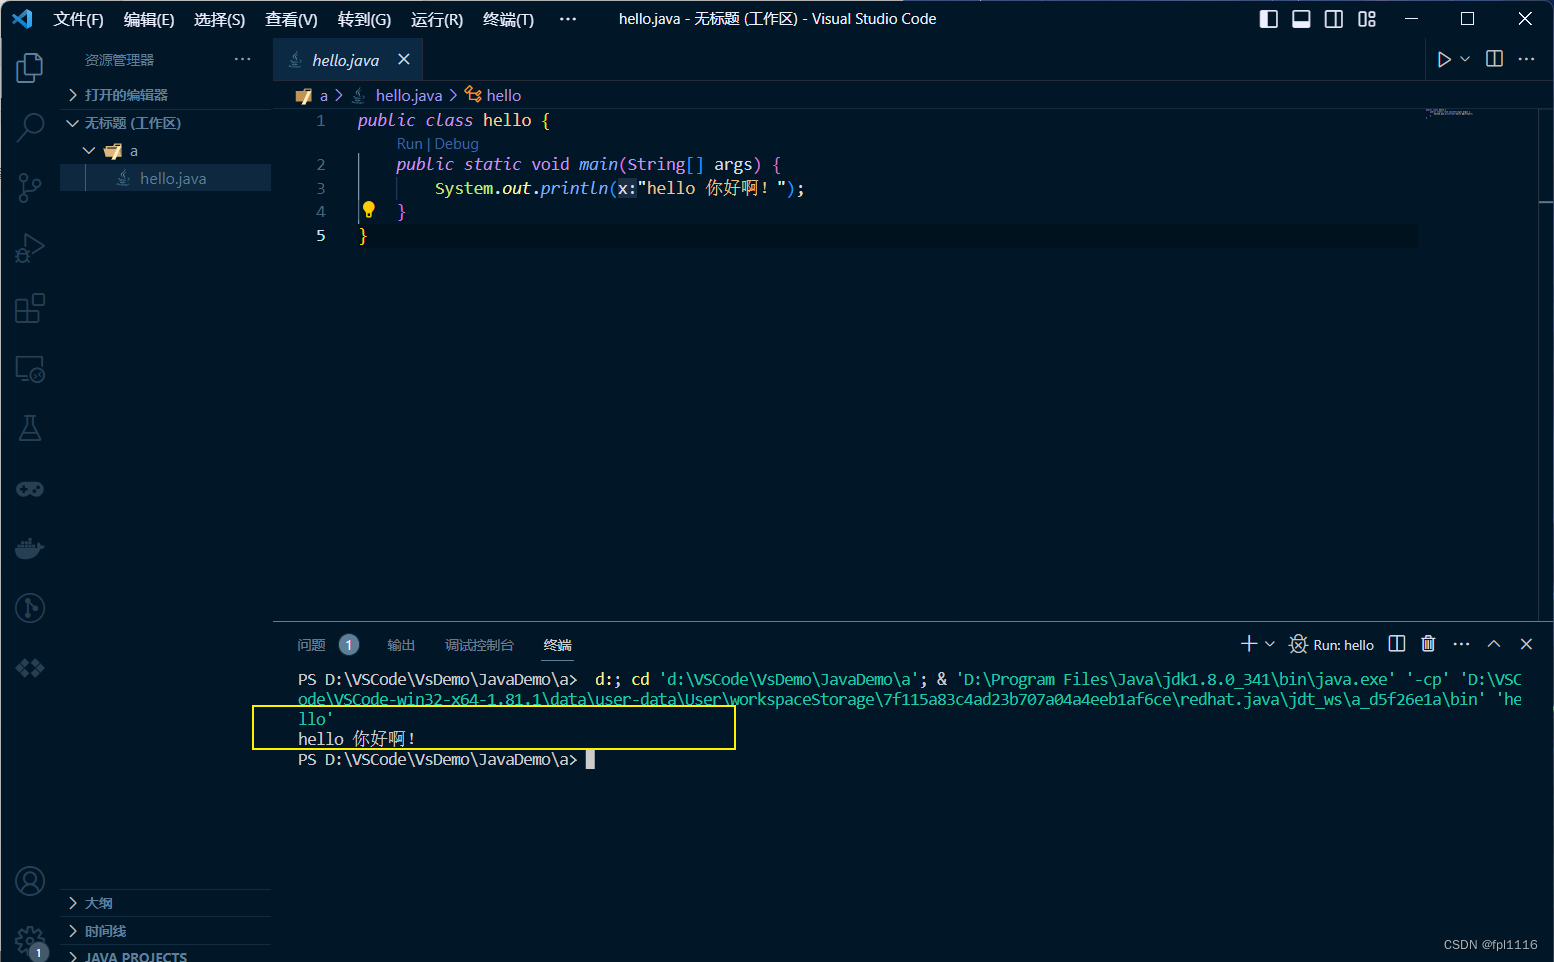Run the Java file with the play button

click(x=1443, y=59)
